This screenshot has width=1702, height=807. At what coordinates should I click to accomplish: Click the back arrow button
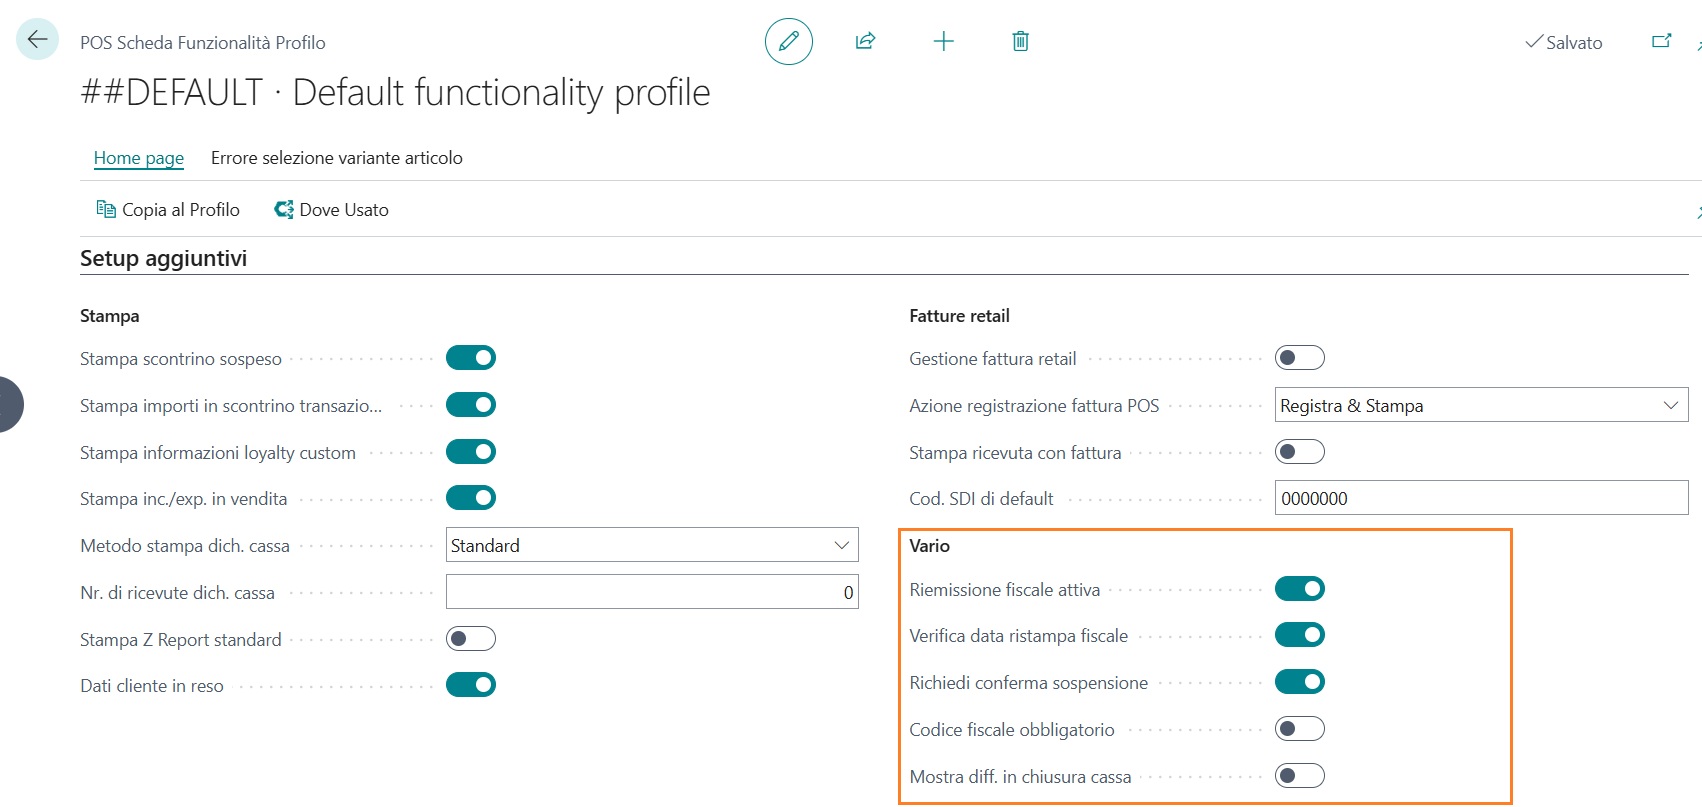tap(37, 40)
